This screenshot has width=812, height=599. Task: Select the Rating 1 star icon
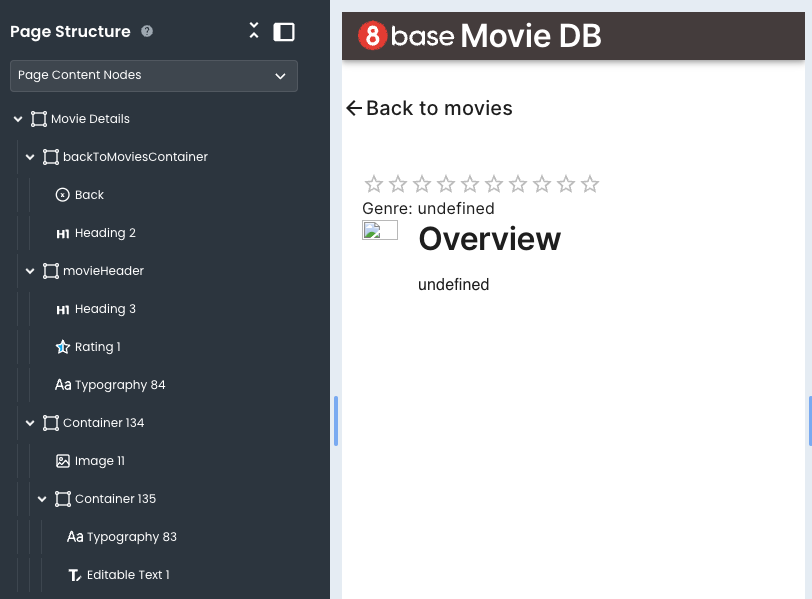pos(63,347)
